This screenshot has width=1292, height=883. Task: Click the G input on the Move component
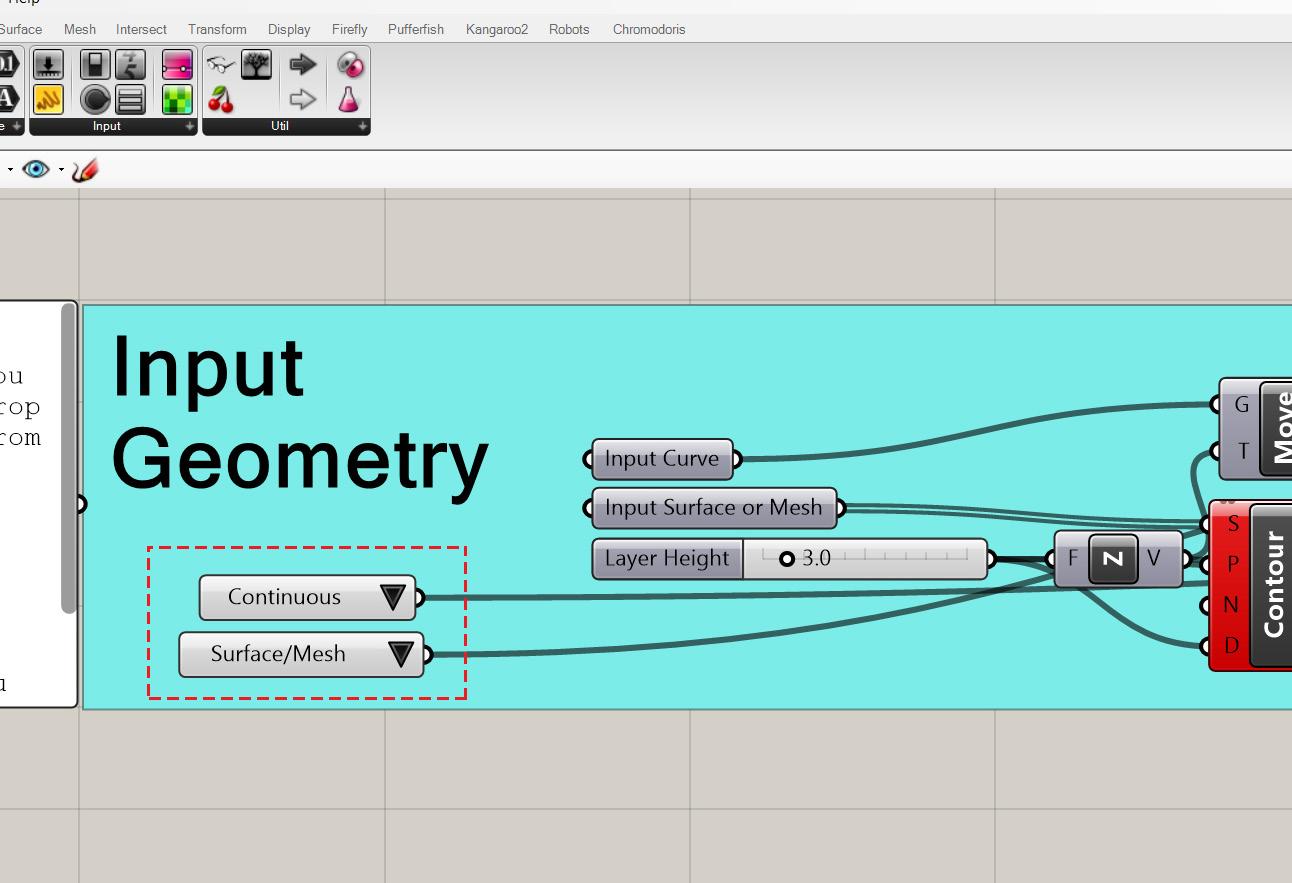point(1241,404)
